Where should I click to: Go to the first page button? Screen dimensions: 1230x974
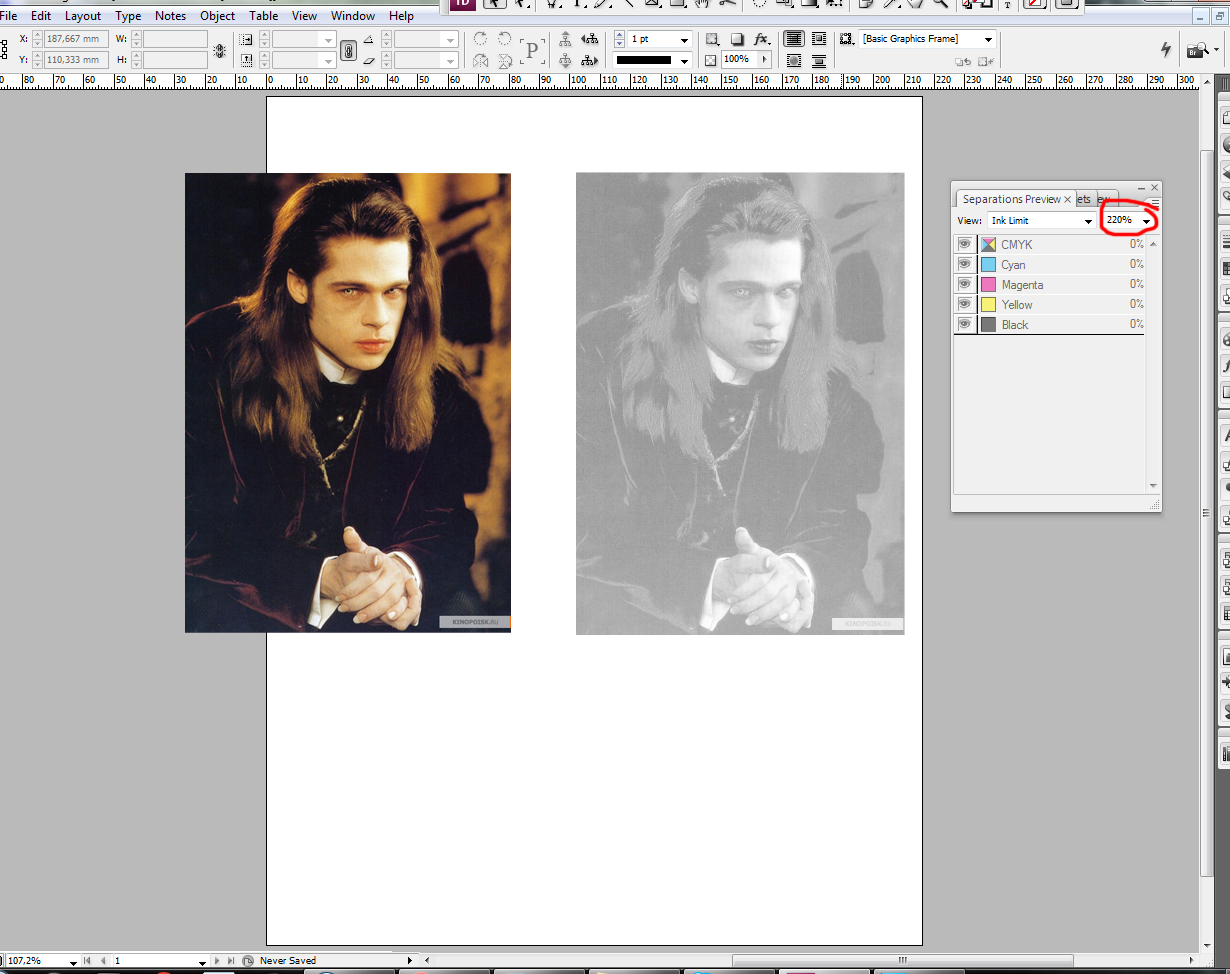coord(87,960)
